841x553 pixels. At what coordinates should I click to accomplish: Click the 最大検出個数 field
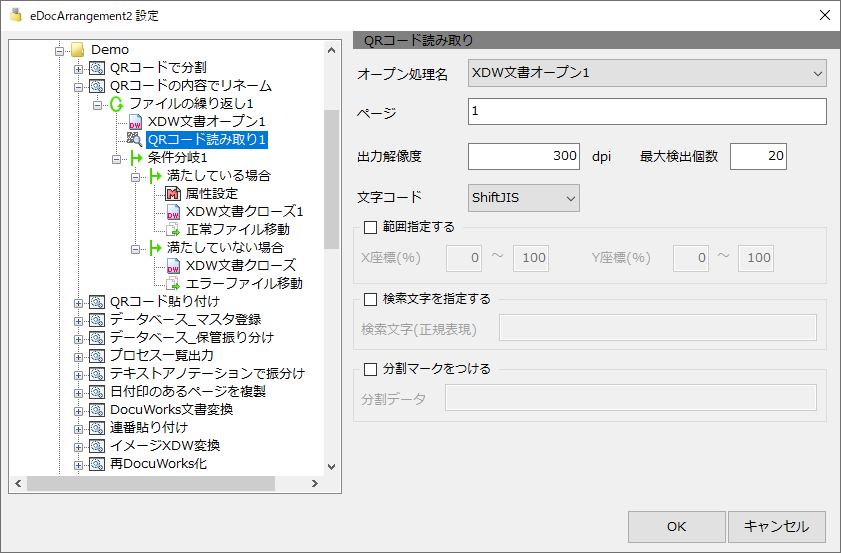(758, 156)
